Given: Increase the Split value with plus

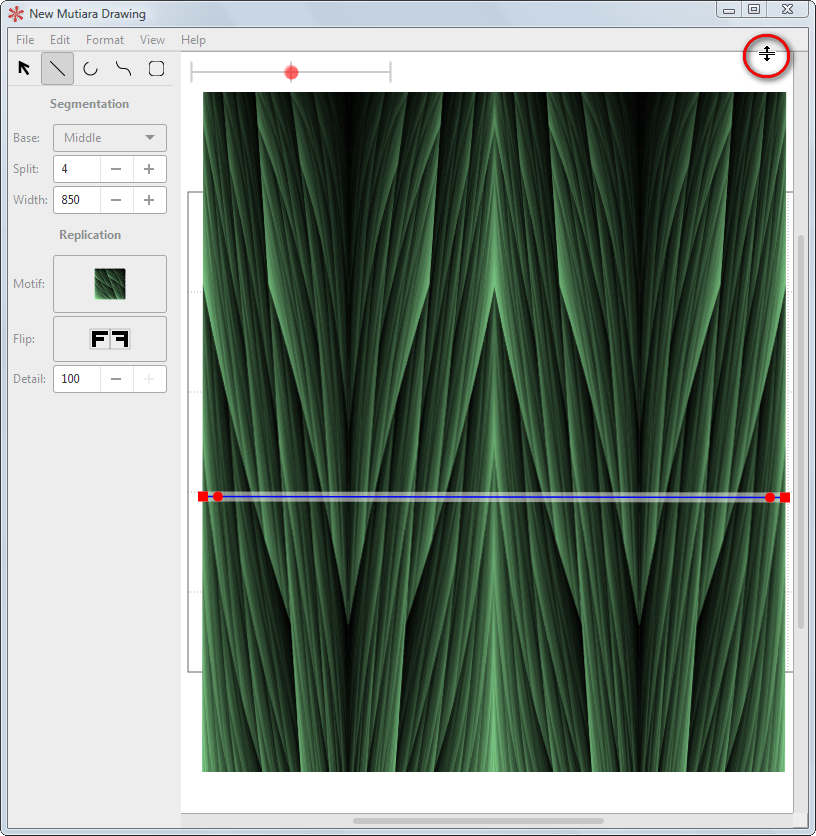Looking at the screenshot, I should tap(149, 169).
